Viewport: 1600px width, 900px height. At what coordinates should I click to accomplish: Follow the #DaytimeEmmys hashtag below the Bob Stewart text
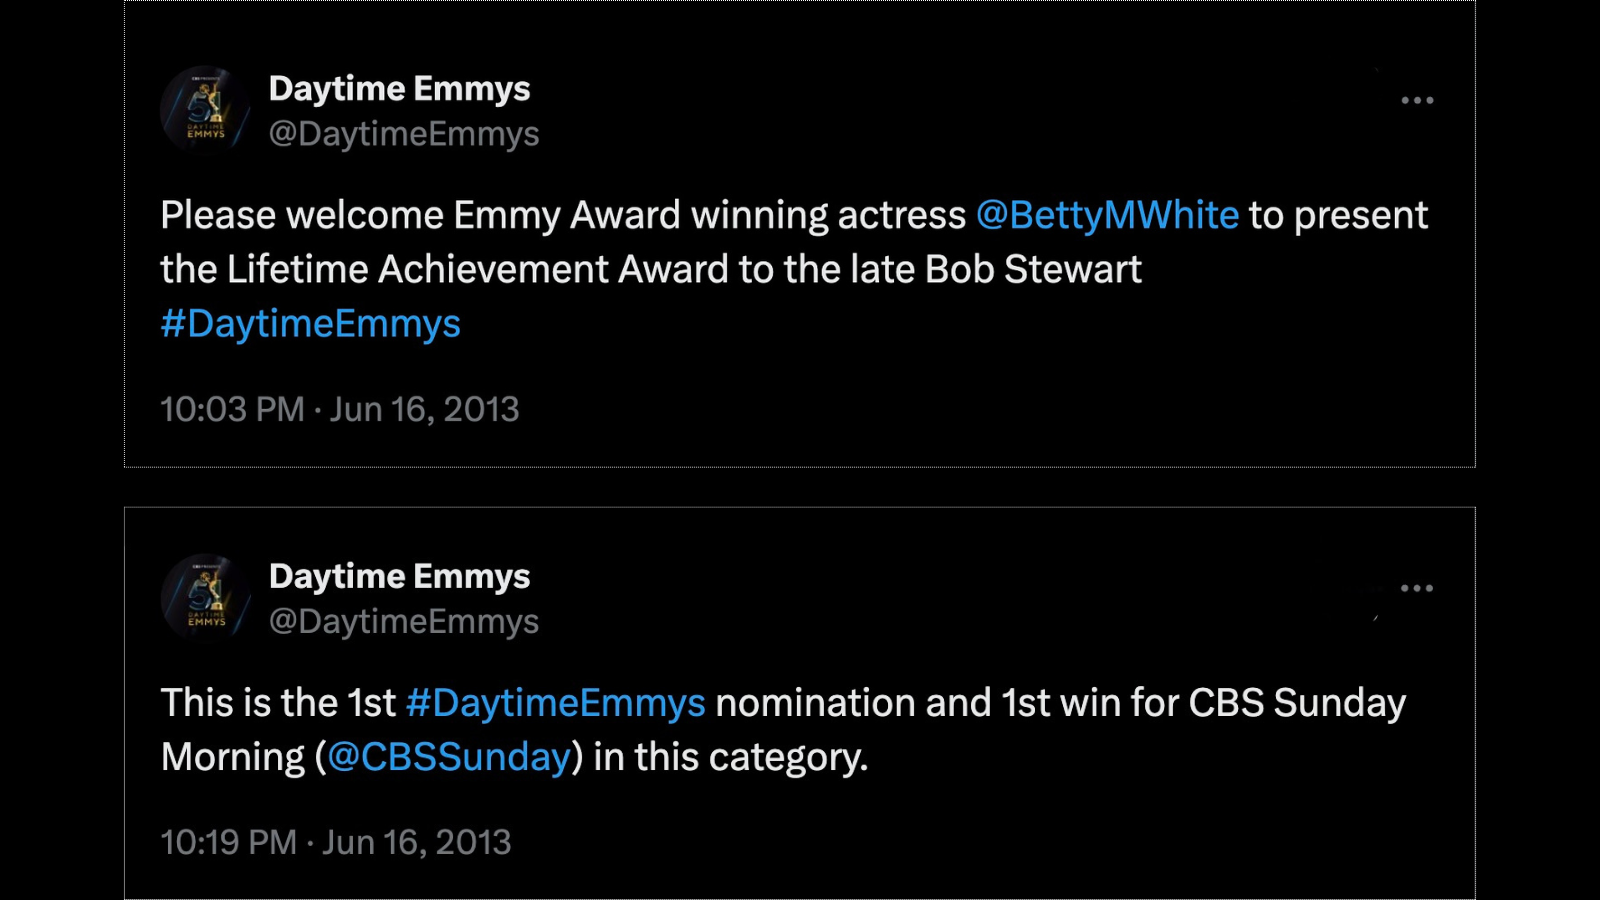pyautogui.click(x=311, y=324)
